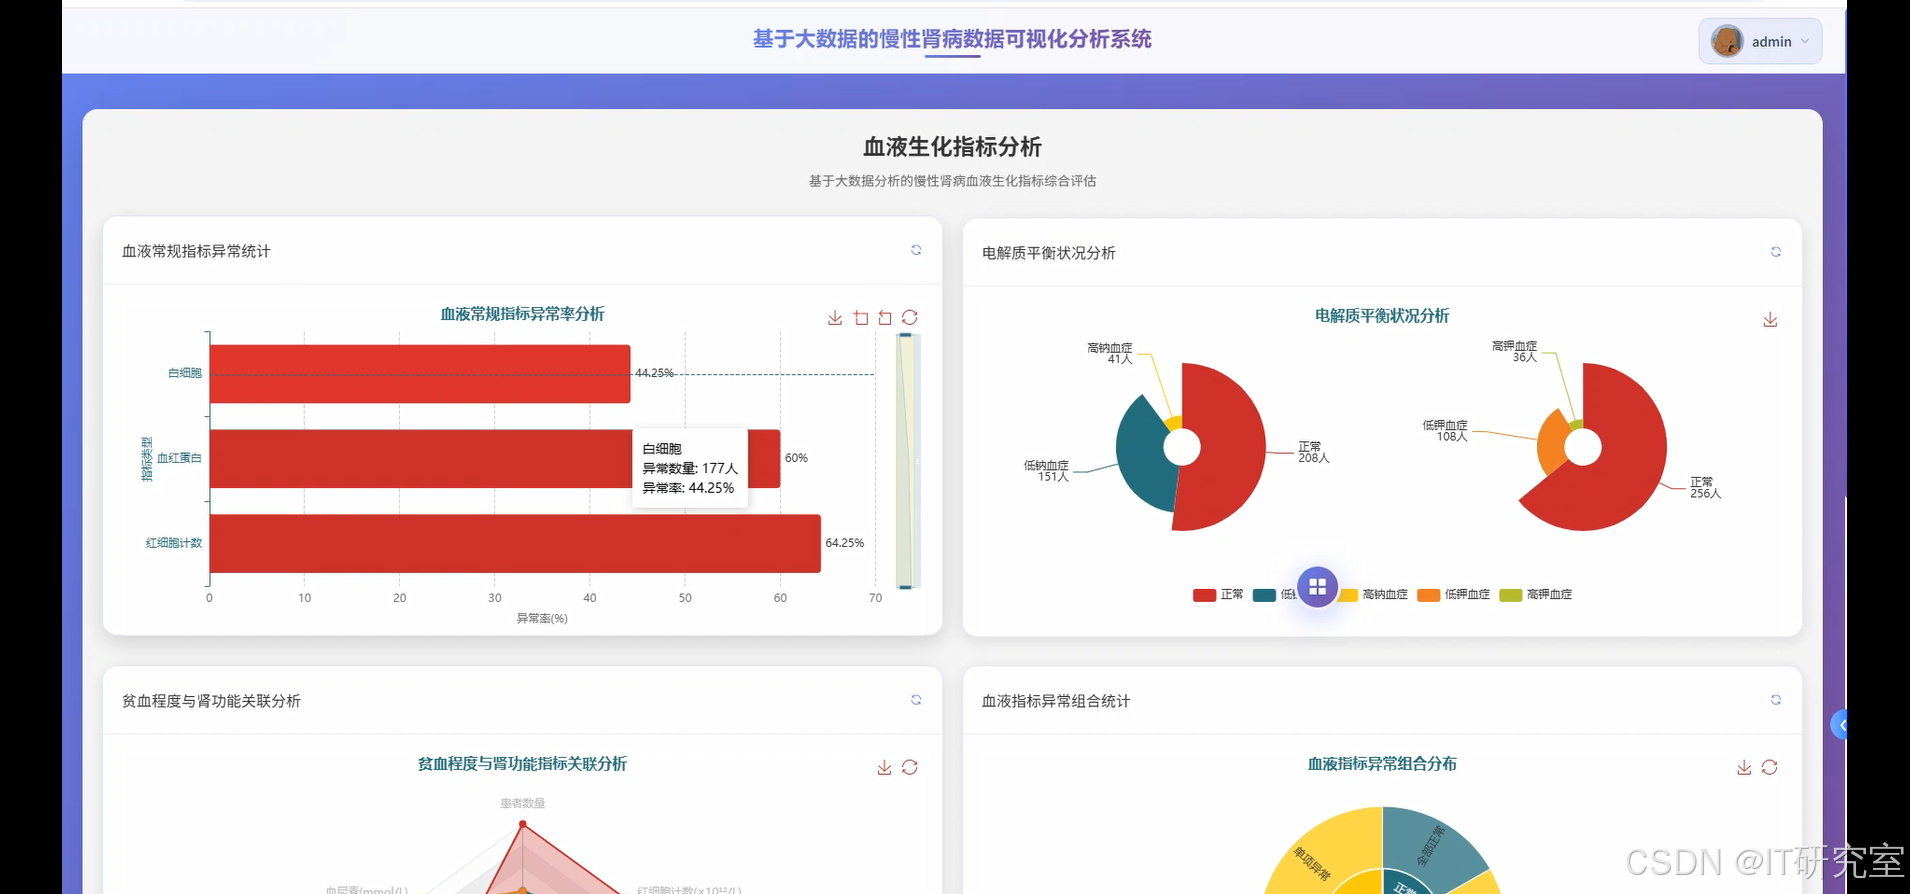Click the 低钠血症 151人 label
Image resolution: width=1910 pixels, height=894 pixels.
[1046, 471]
